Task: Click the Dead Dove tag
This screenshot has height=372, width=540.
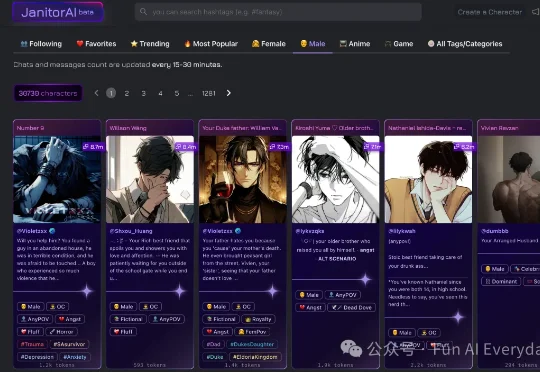Action: pos(352,308)
